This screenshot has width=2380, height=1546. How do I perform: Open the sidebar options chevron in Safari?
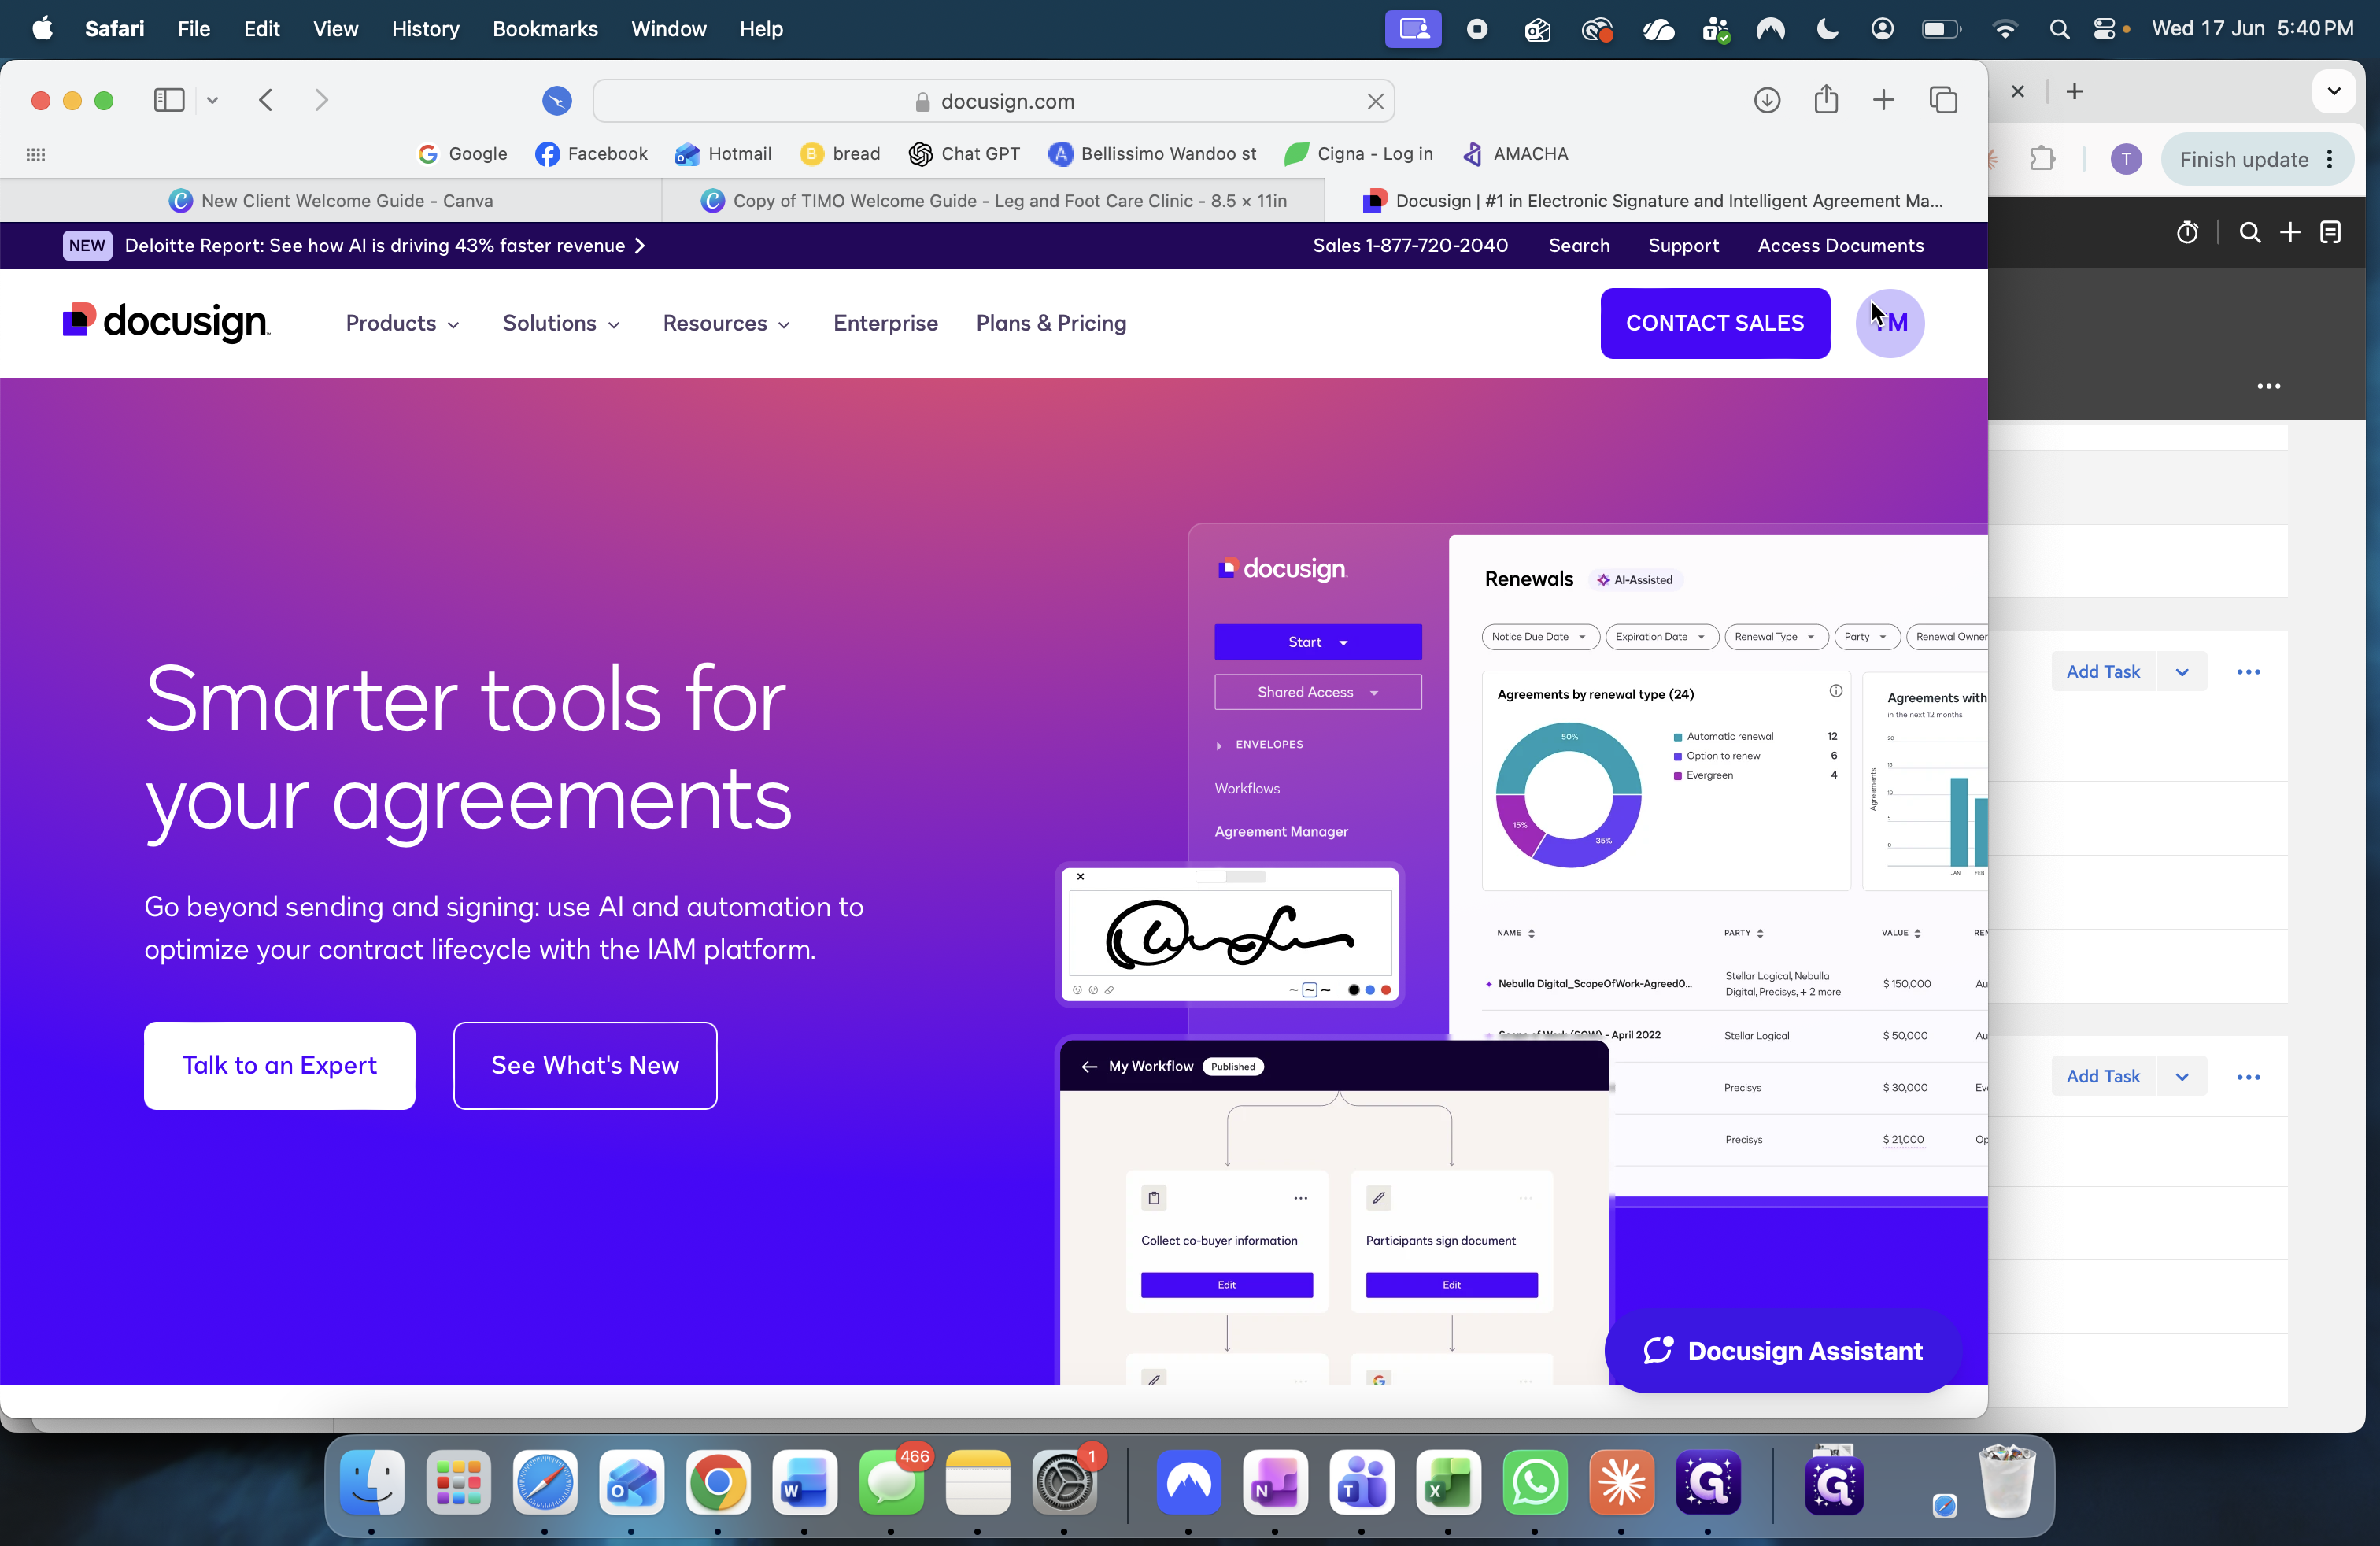tap(212, 100)
